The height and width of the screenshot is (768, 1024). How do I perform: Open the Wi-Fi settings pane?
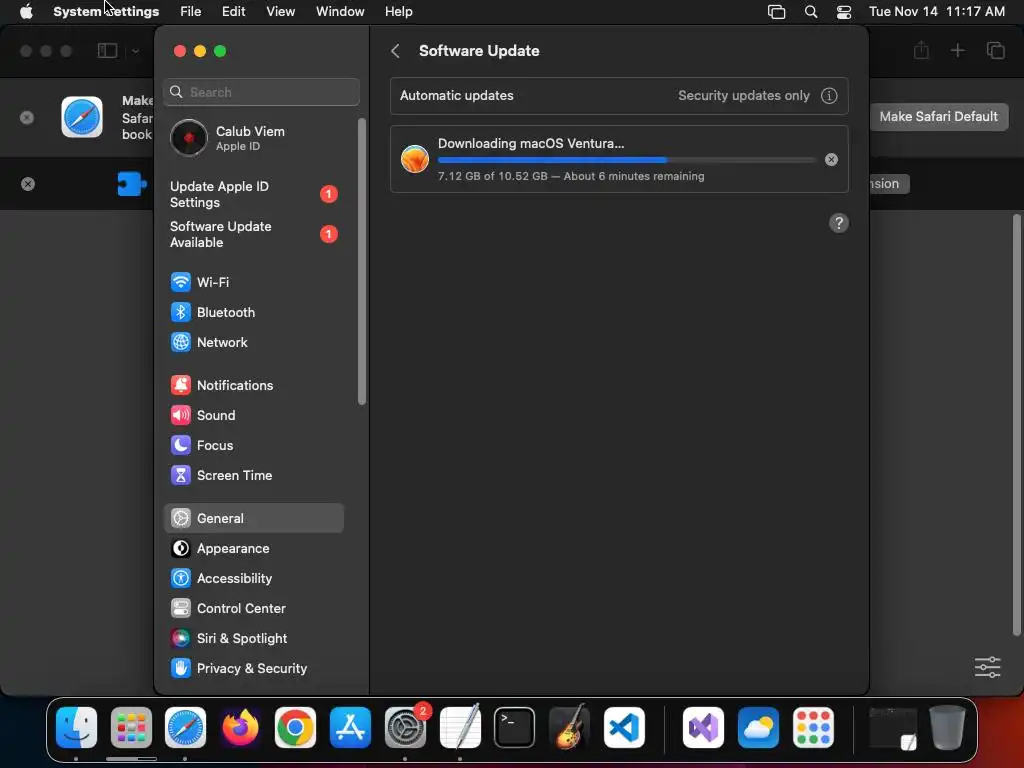[x=253, y=282]
